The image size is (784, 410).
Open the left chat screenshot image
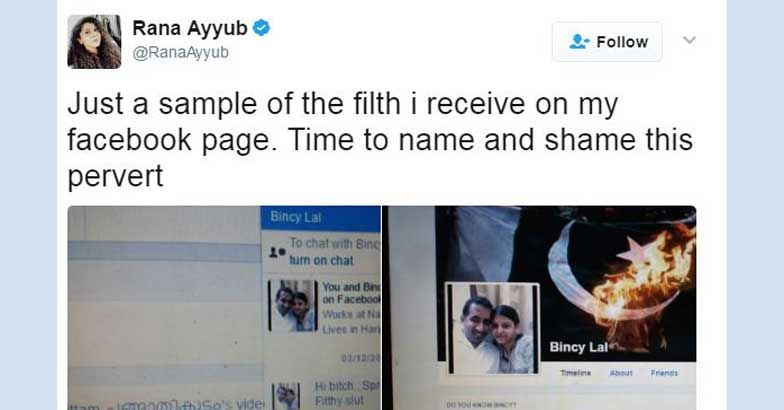point(224,308)
